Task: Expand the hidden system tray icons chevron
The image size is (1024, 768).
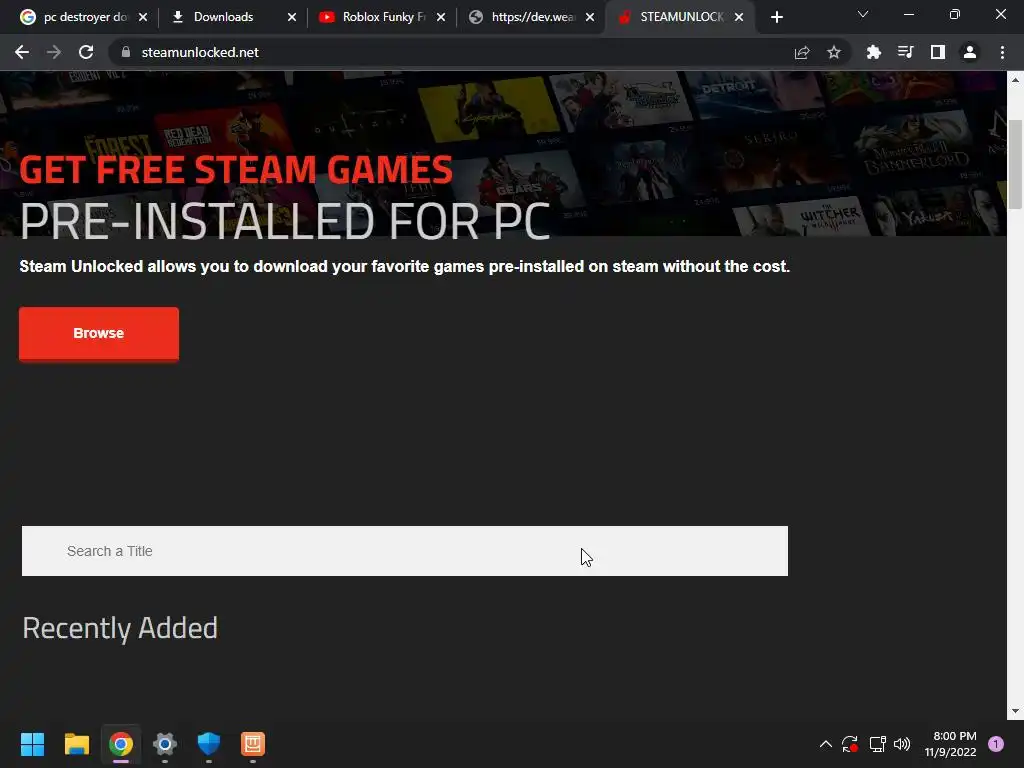Action: [825, 744]
